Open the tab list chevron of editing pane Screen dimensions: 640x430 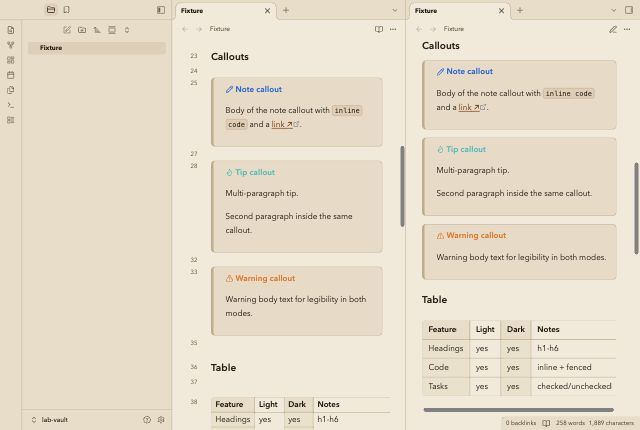point(394,10)
